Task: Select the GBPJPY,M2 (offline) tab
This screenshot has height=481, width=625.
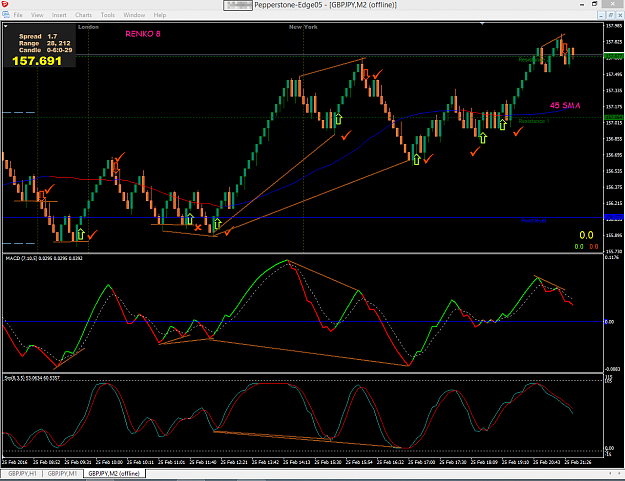Action: pos(114,473)
